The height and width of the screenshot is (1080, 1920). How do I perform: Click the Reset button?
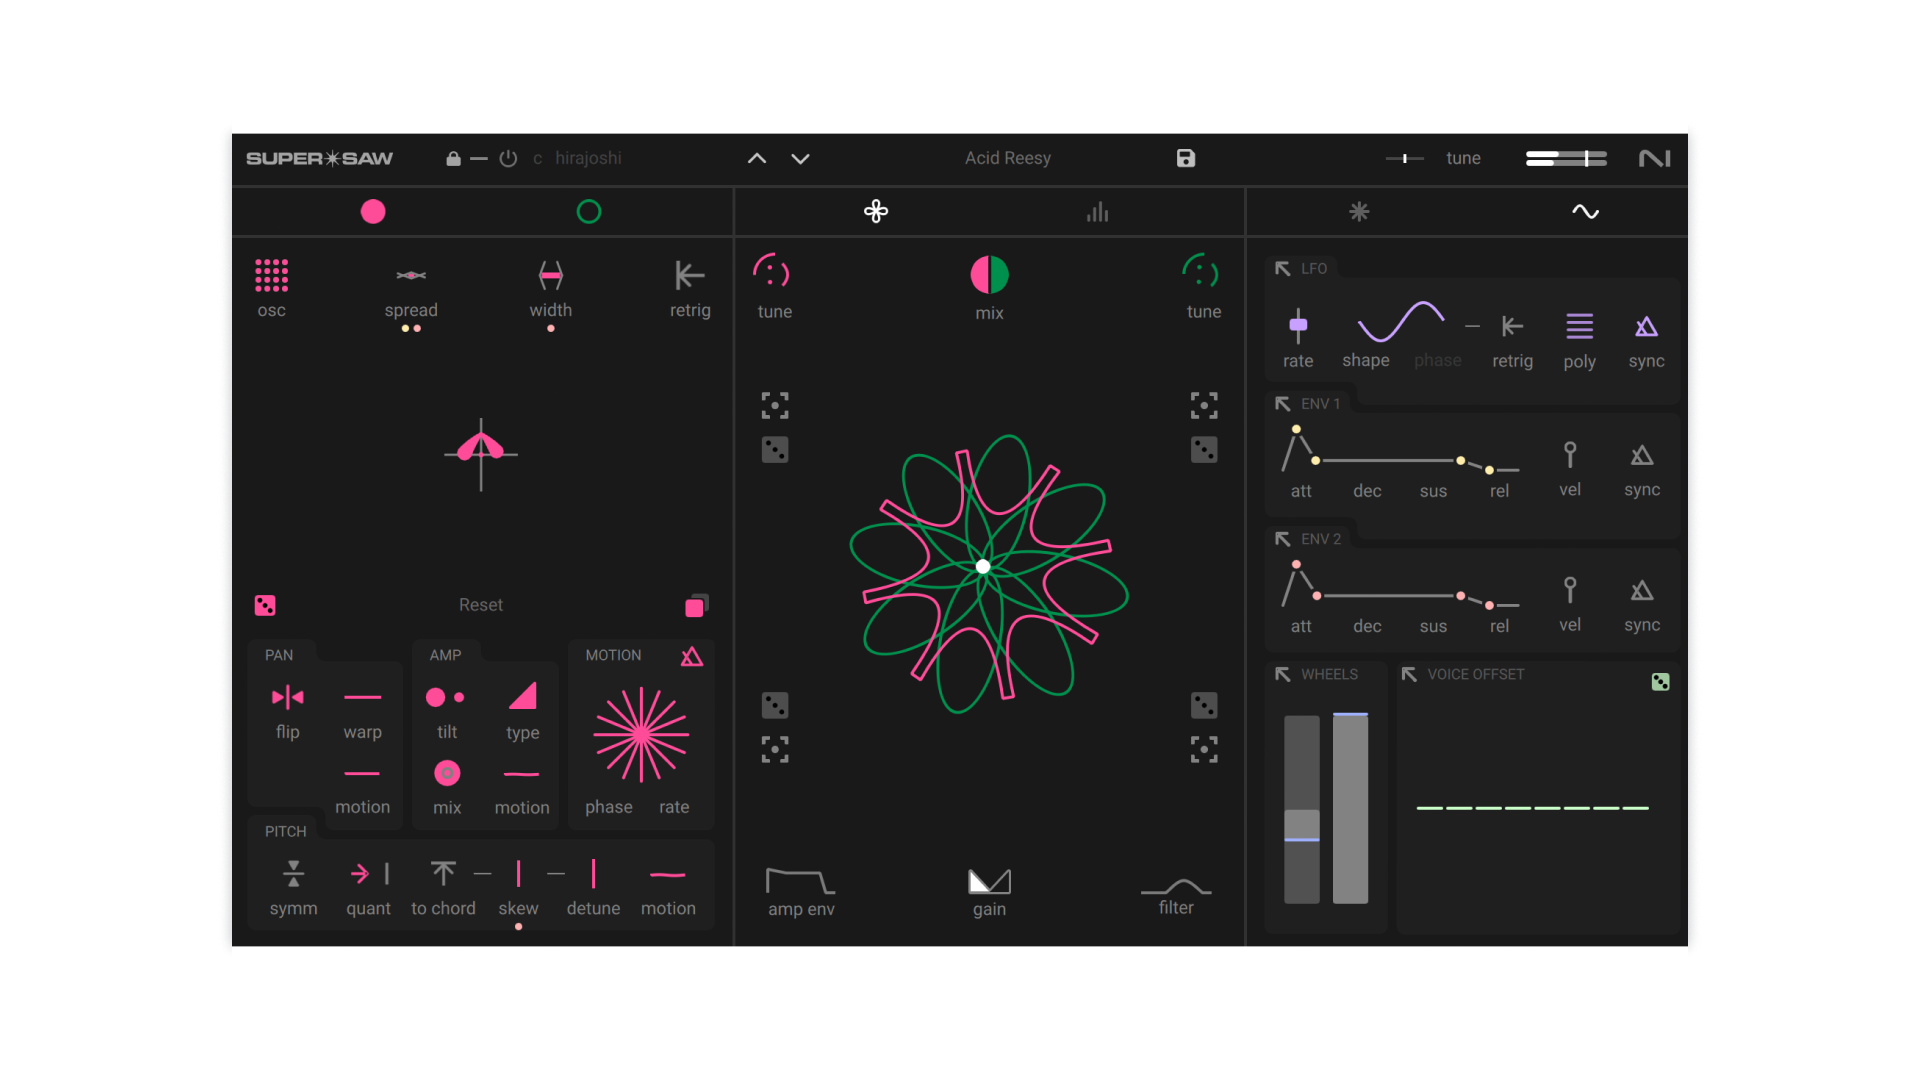tap(481, 605)
